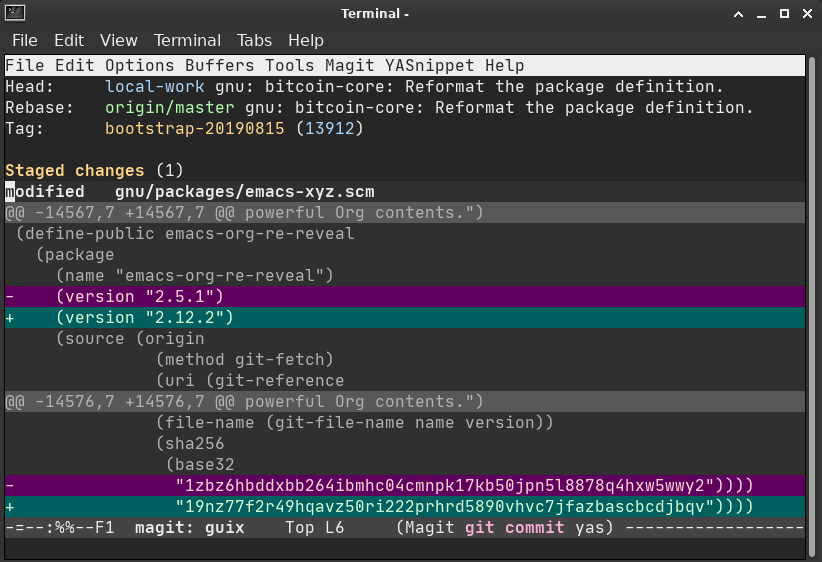This screenshot has width=822, height=562.
Task: Close the terminal window
Action: 807,14
